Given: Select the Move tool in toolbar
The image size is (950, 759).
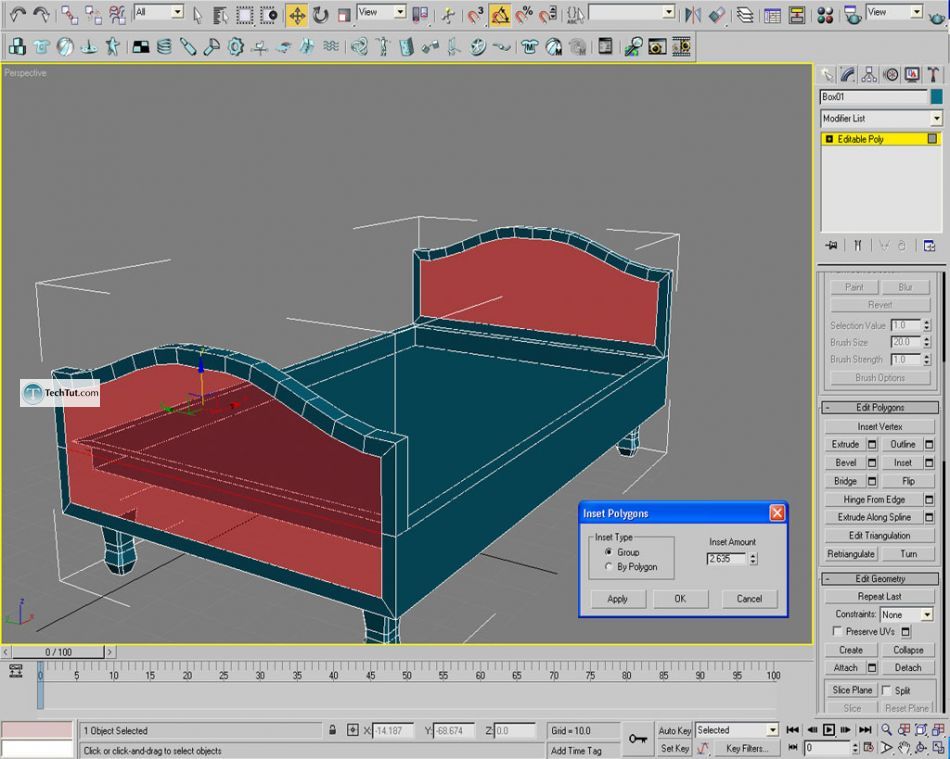Looking at the screenshot, I should (x=297, y=14).
